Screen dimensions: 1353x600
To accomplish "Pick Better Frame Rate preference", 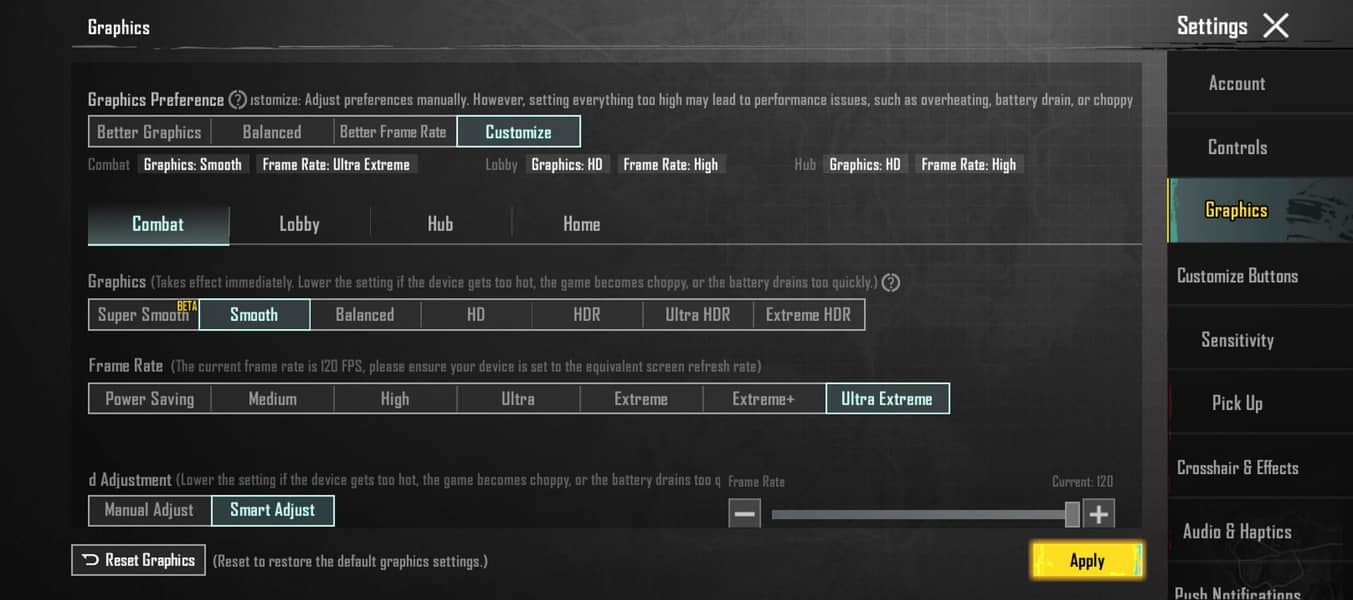I will click(x=393, y=132).
